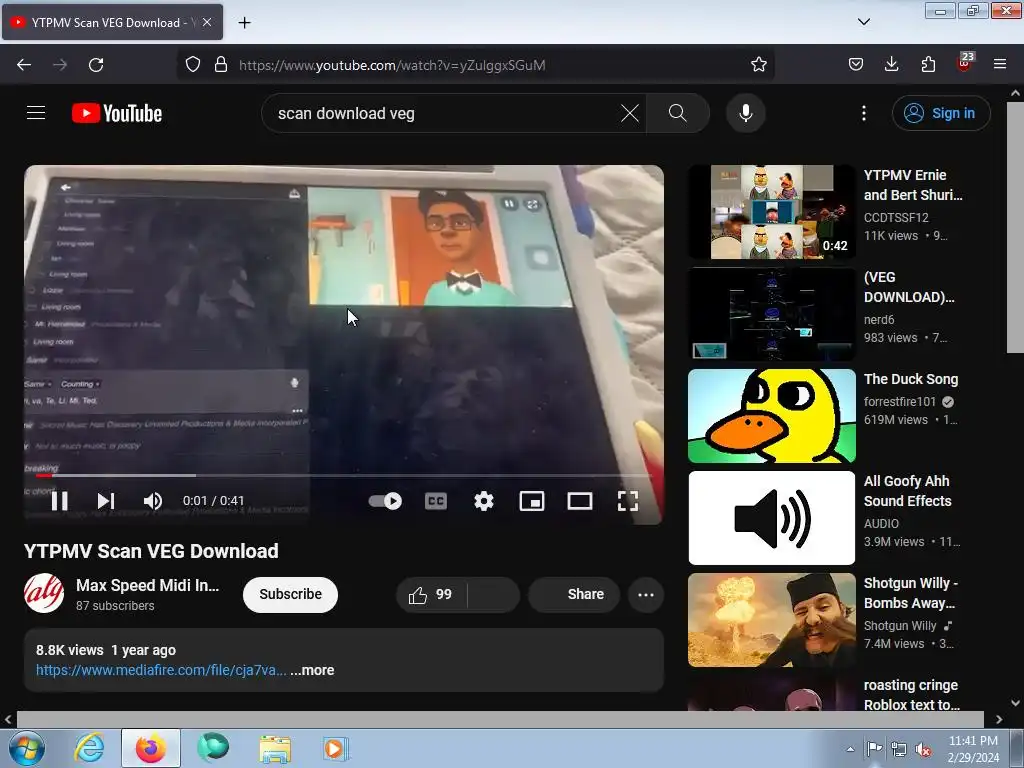Enter full screen video mode
Viewport: 1024px width, 768px height.
(x=628, y=501)
